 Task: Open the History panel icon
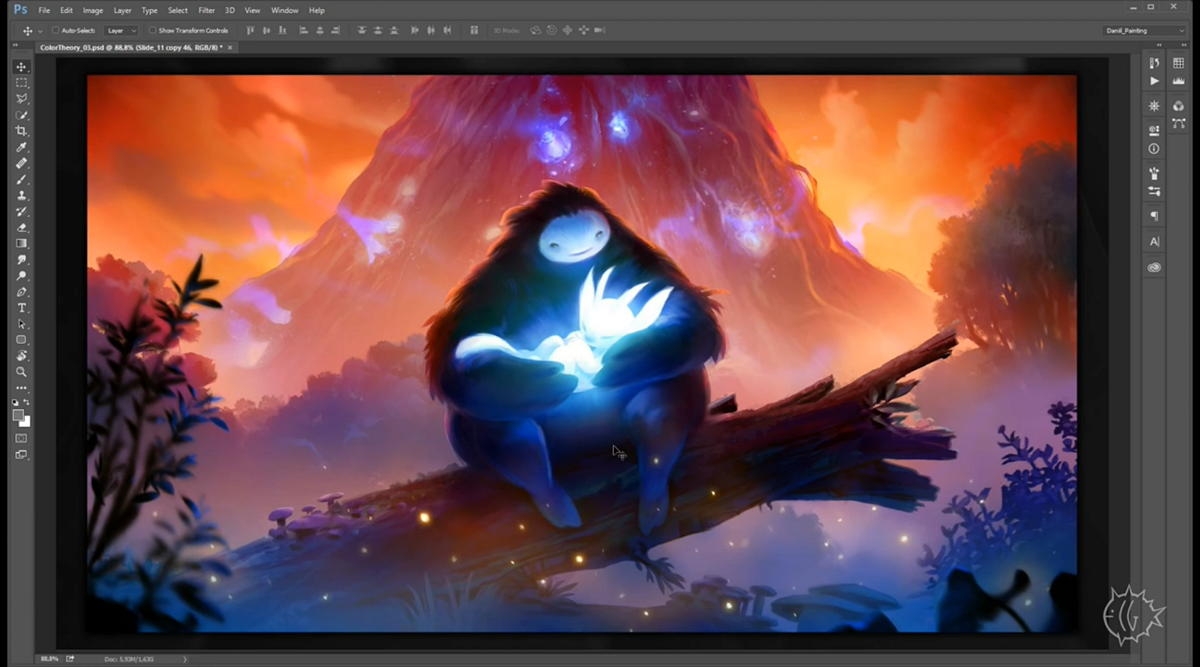(x=1154, y=63)
